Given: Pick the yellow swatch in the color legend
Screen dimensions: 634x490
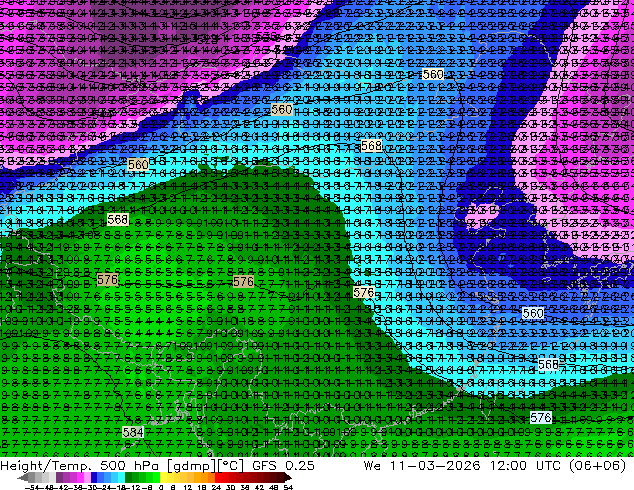Looking at the screenshot, I should pos(163,477).
